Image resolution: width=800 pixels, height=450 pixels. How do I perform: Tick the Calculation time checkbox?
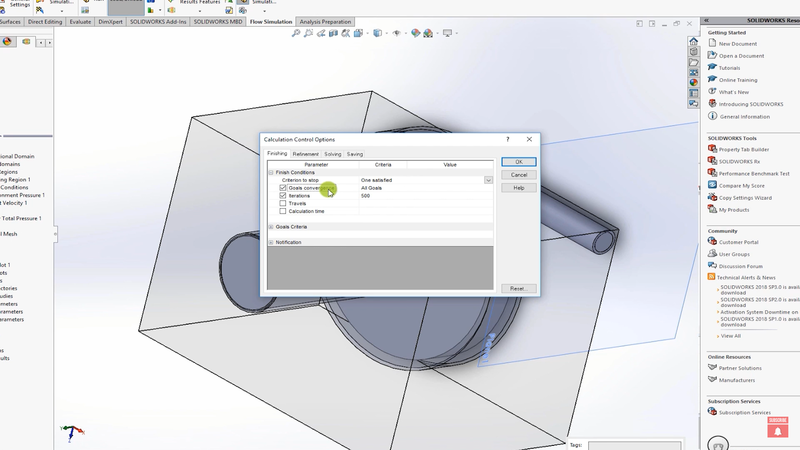283,211
